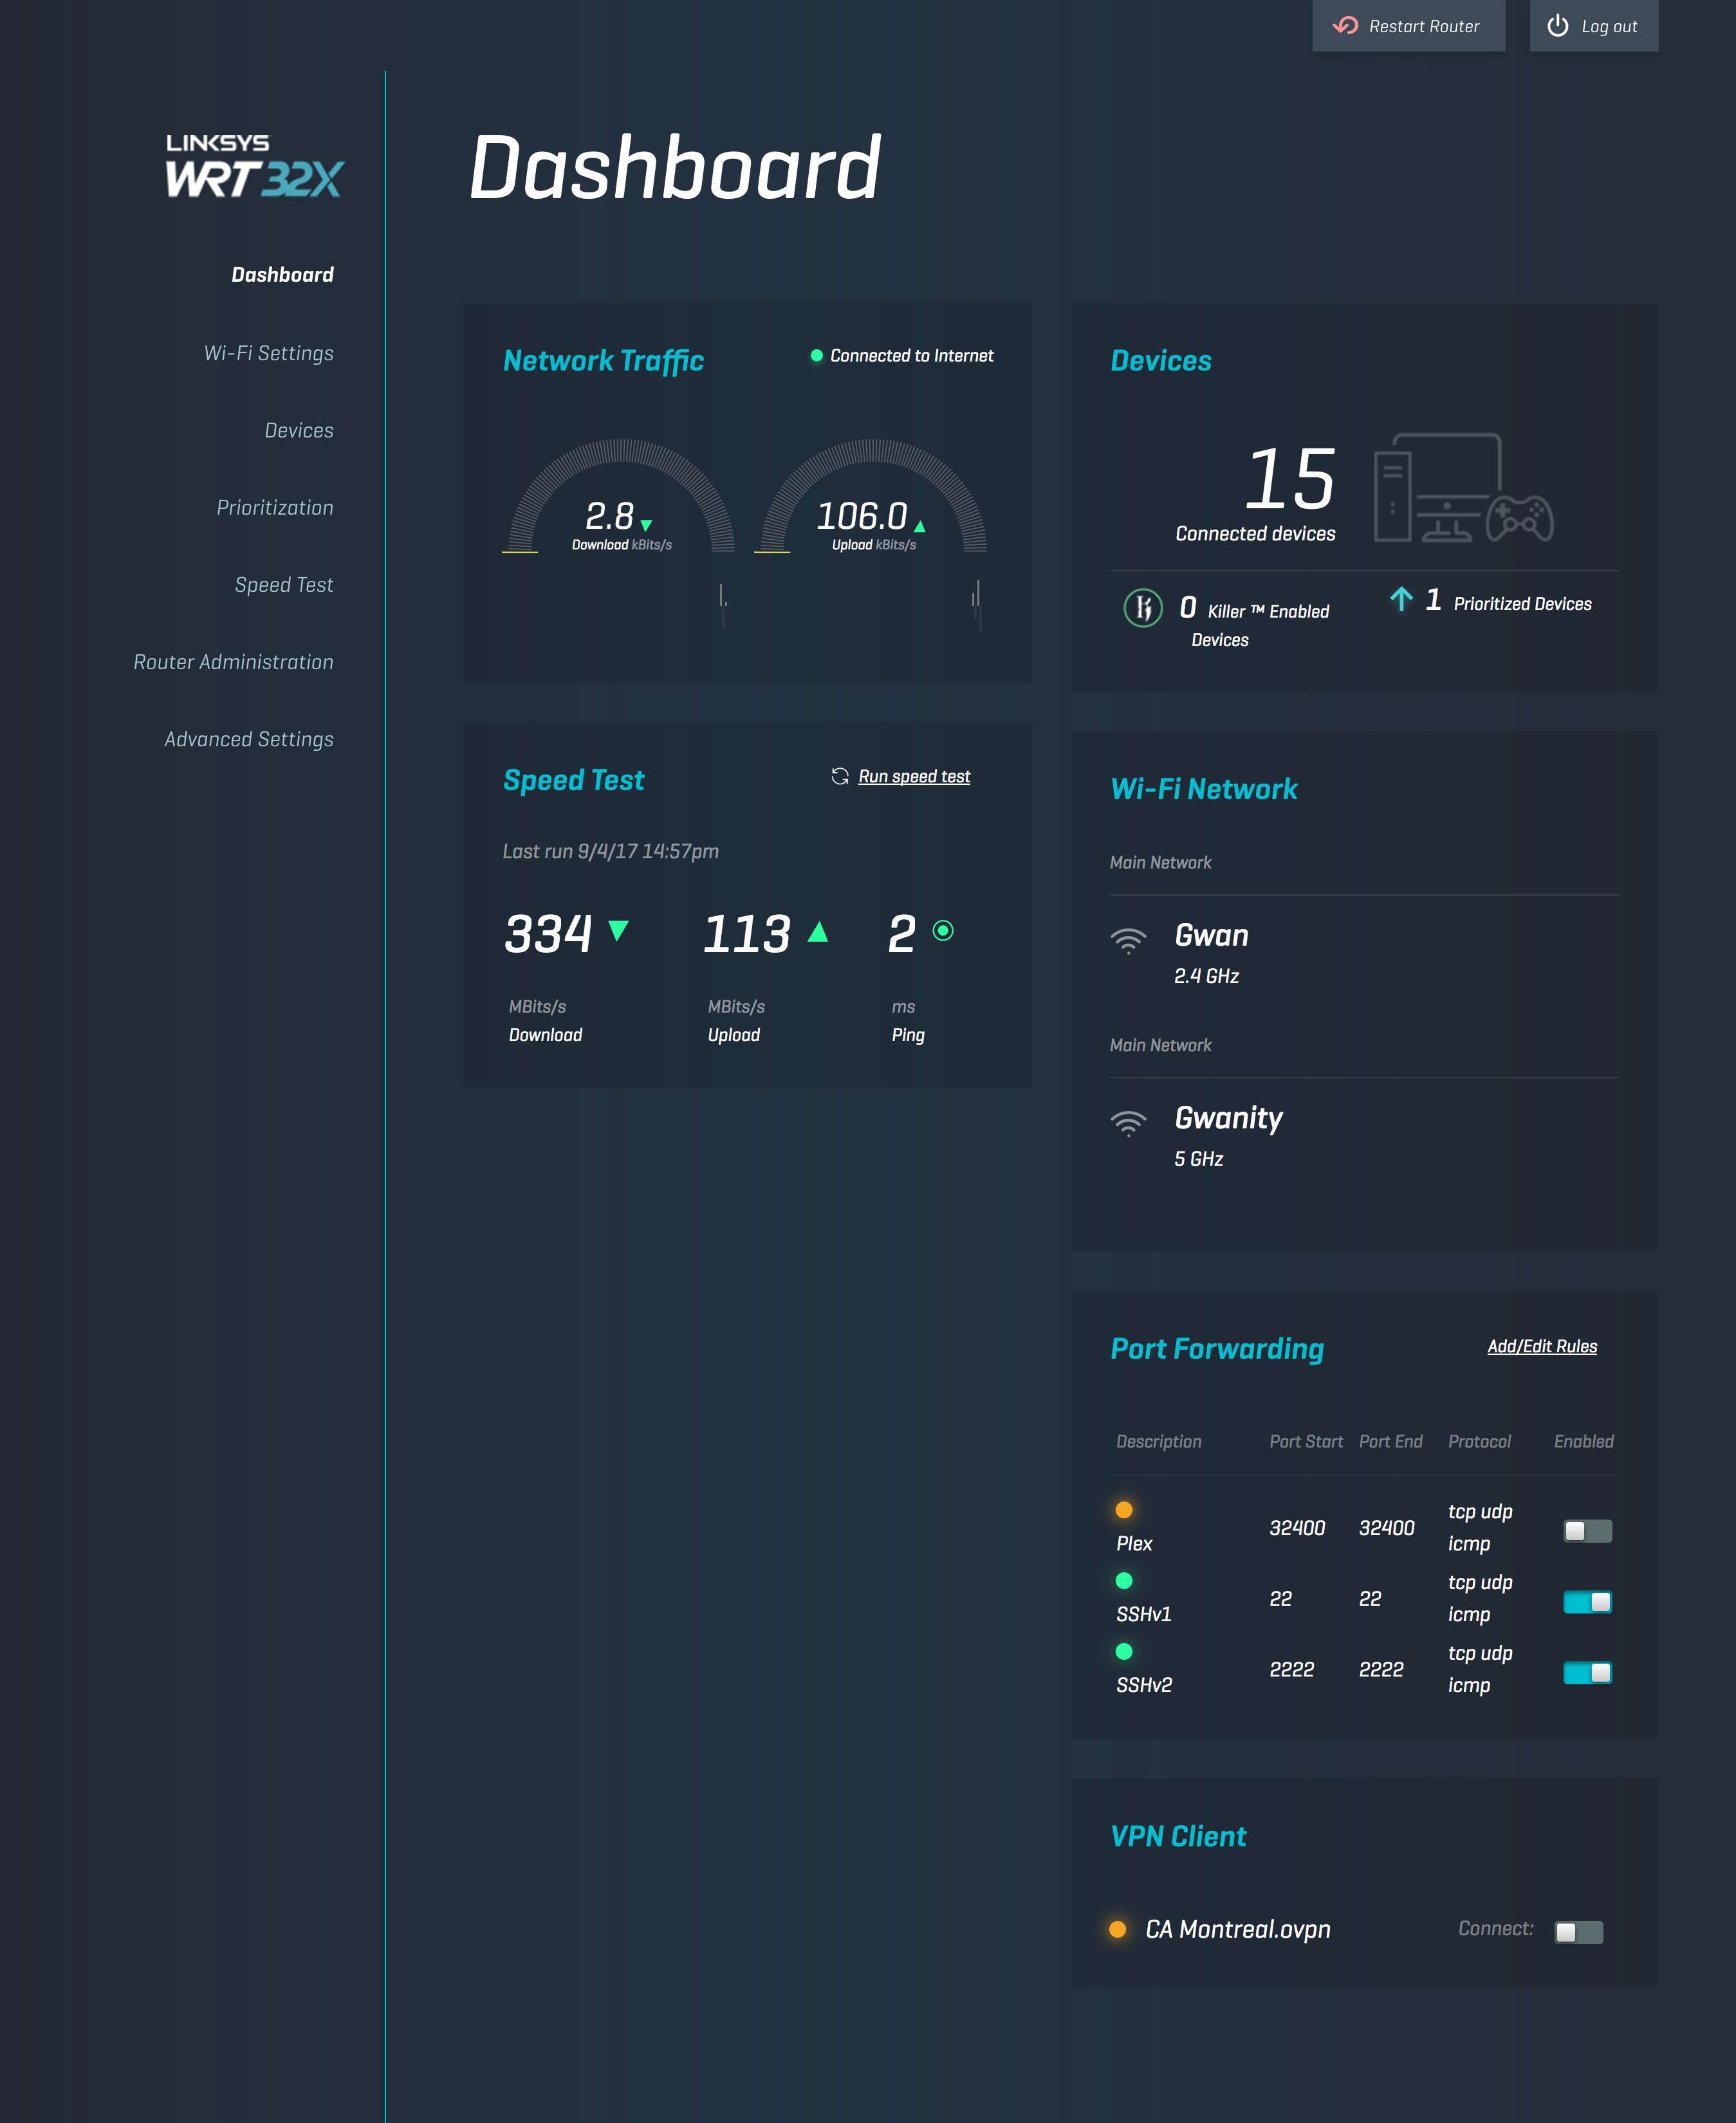Click the Killer Enabled Devices icon
The height and width of the screenshot is (2123, 1736).
(1142, 608)
